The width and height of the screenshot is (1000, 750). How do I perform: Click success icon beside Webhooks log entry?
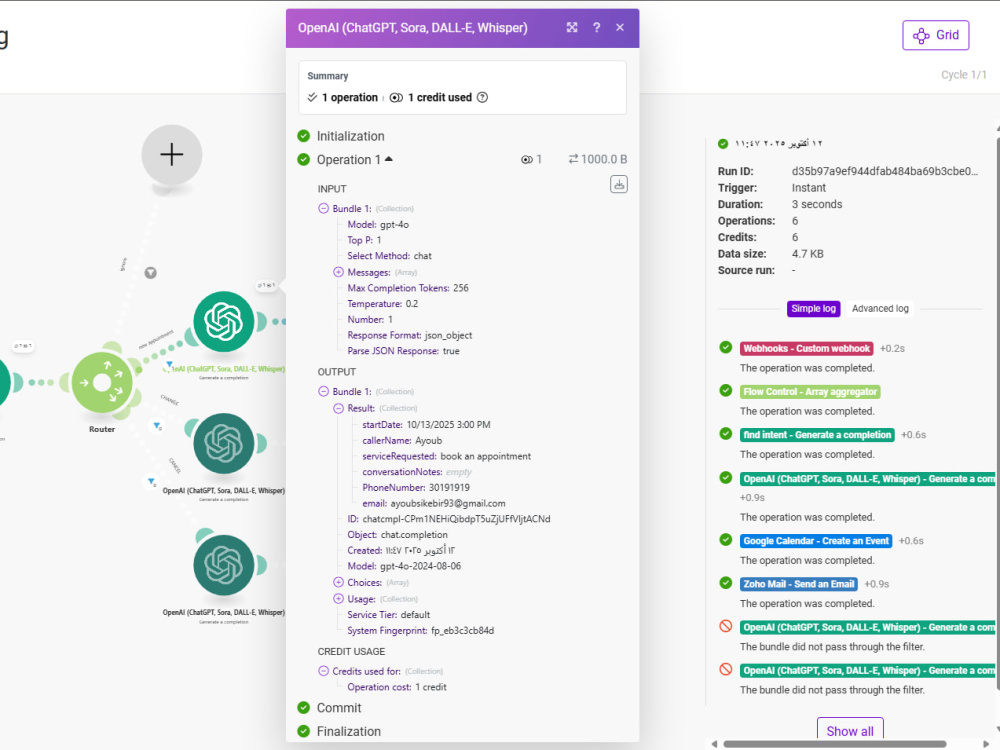point(726,348)
